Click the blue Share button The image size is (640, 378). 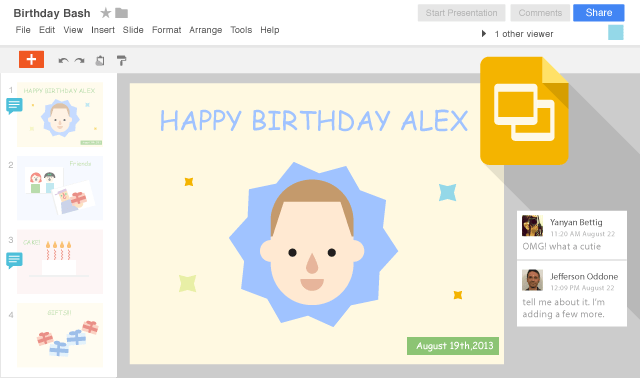point(599,13)
